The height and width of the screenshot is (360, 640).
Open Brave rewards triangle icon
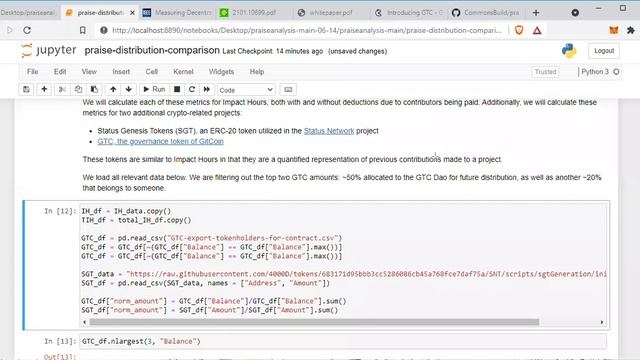click(537, 30)
